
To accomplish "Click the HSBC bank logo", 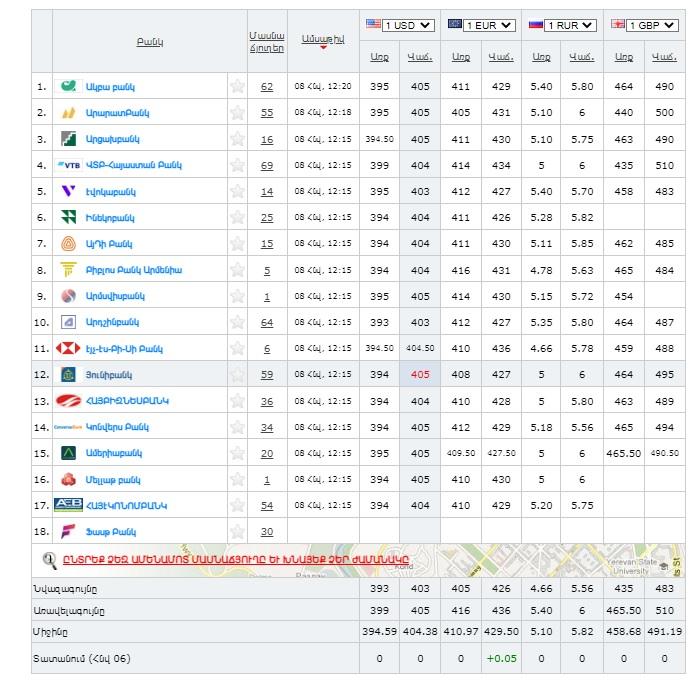I will coord(69,348).
